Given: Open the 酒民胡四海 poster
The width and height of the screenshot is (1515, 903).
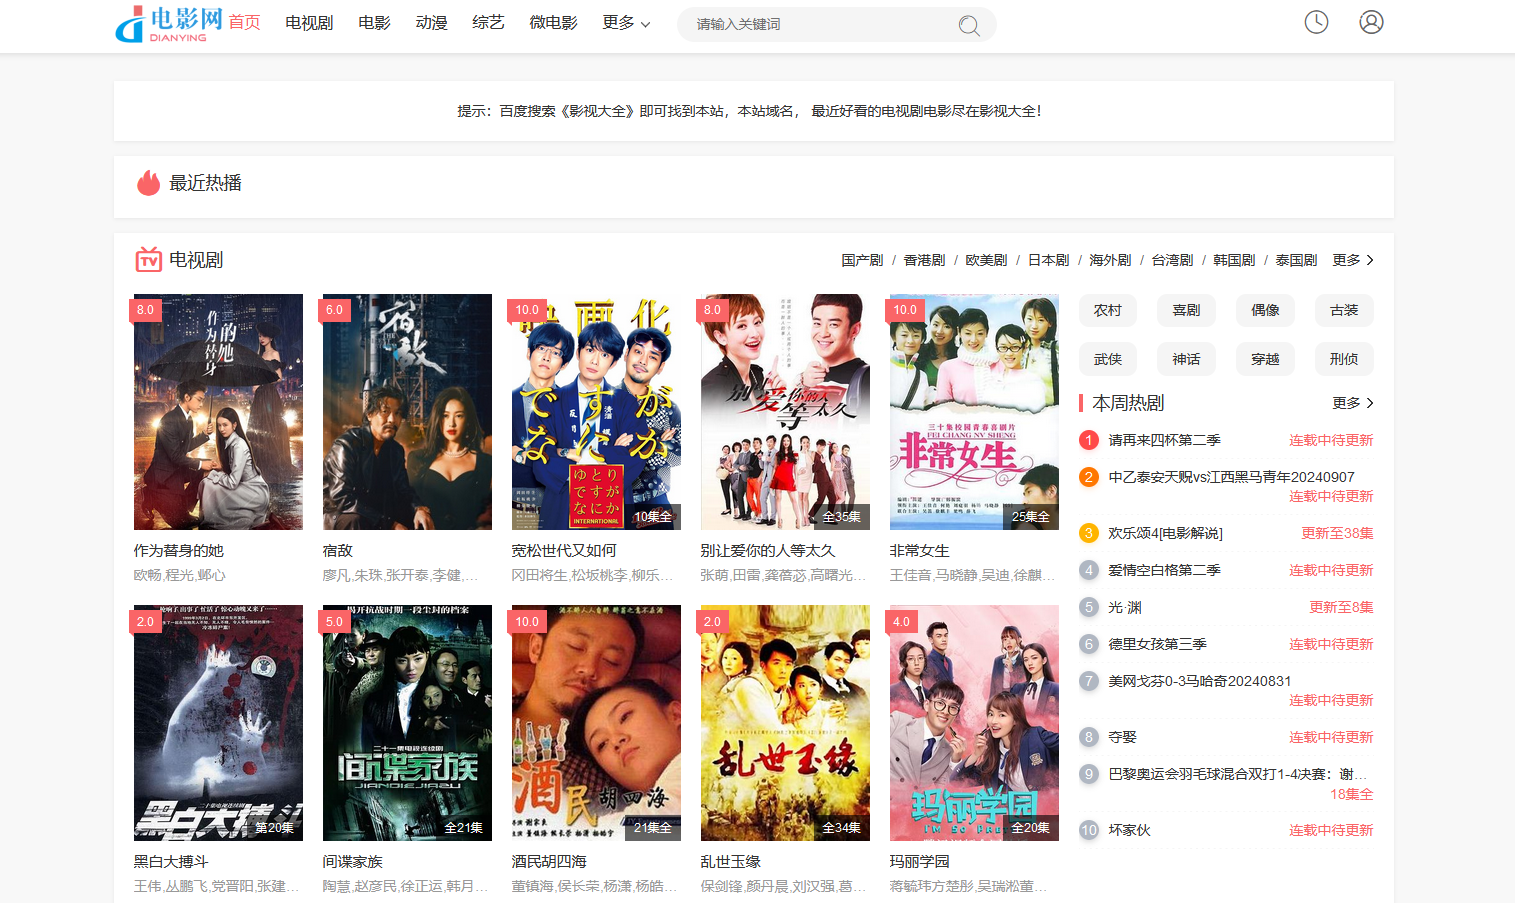Looking at the screenshot, I should click(596, 723).
